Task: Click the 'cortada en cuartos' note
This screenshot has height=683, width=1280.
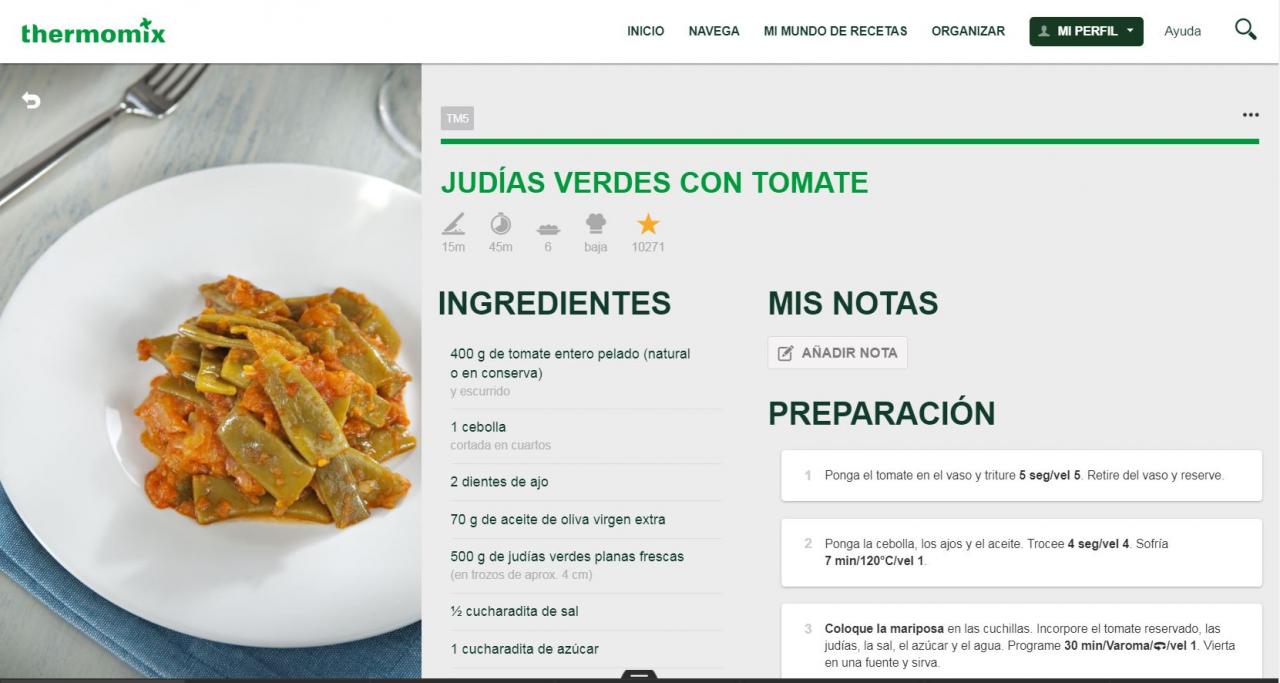Action: tap(500, 445)
